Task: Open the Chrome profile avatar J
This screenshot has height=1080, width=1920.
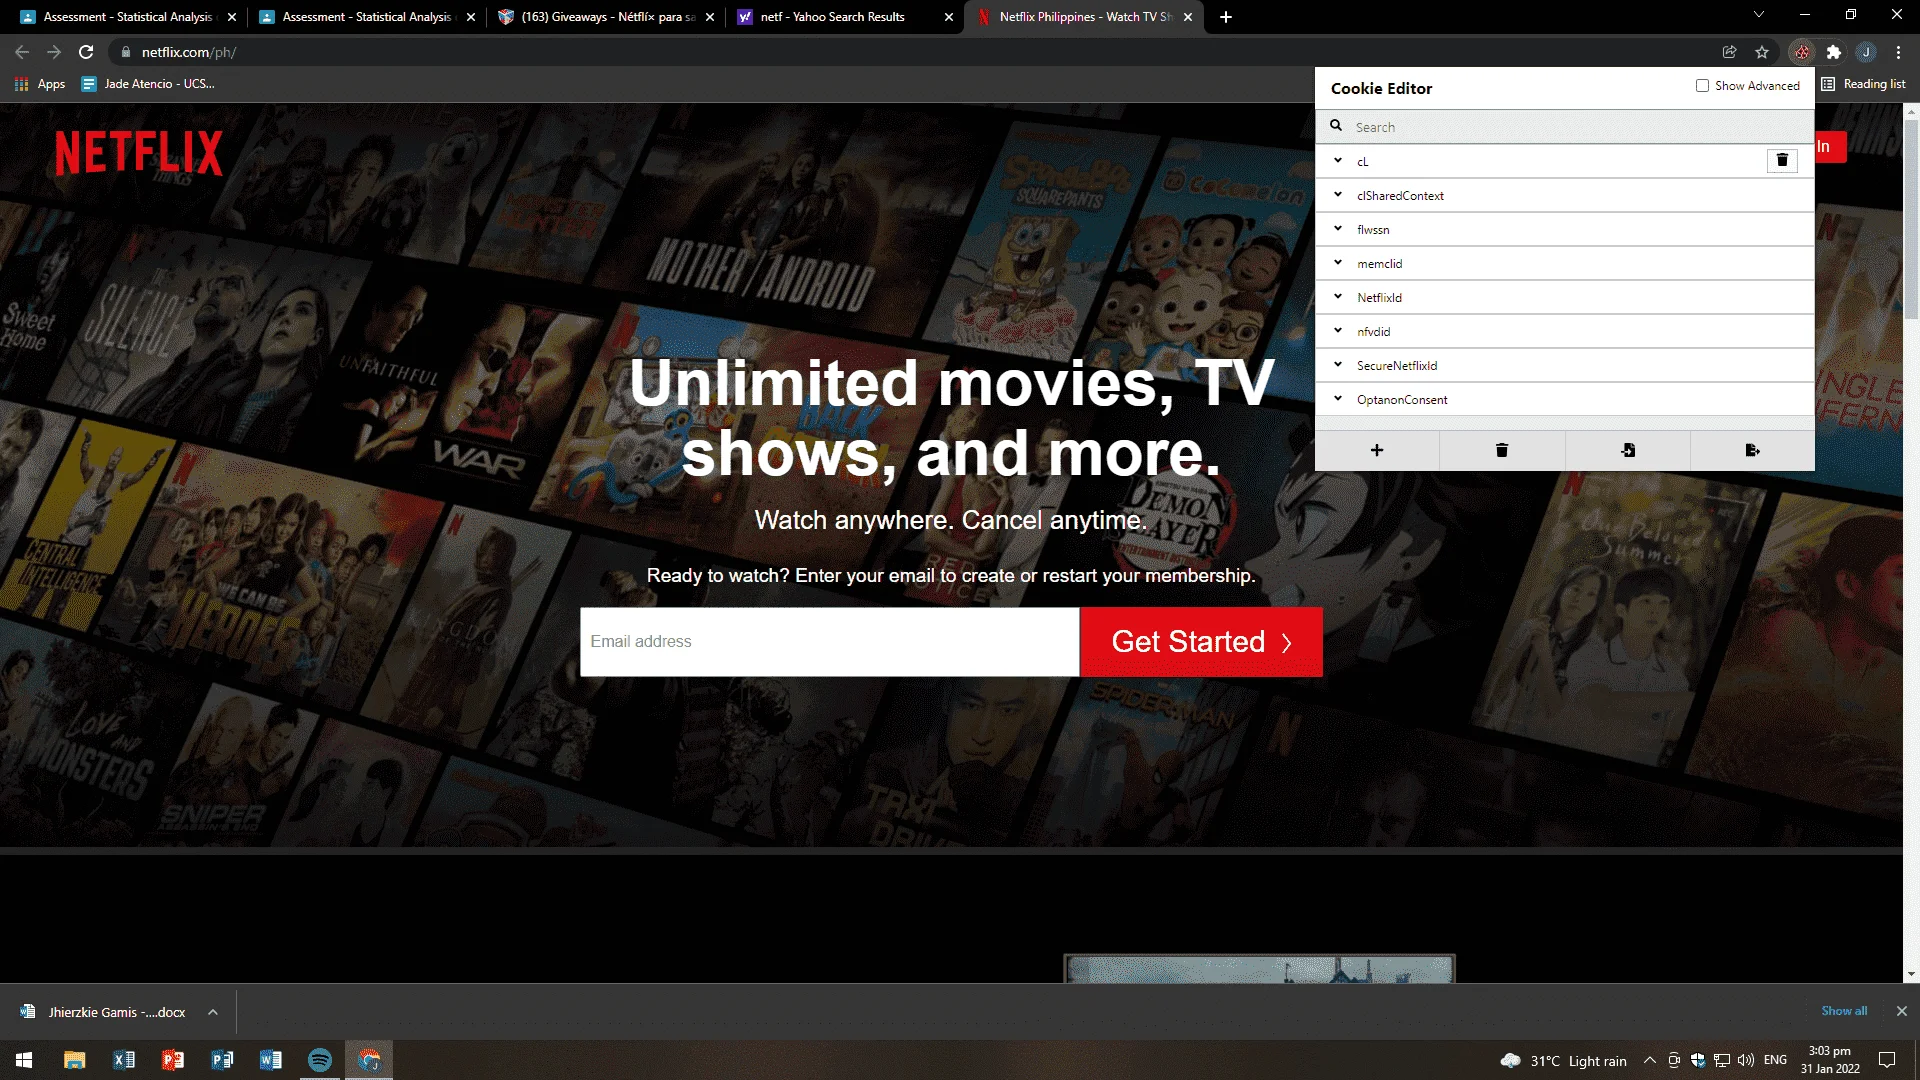Action: pyautogui.click(x=1866, y=52)
